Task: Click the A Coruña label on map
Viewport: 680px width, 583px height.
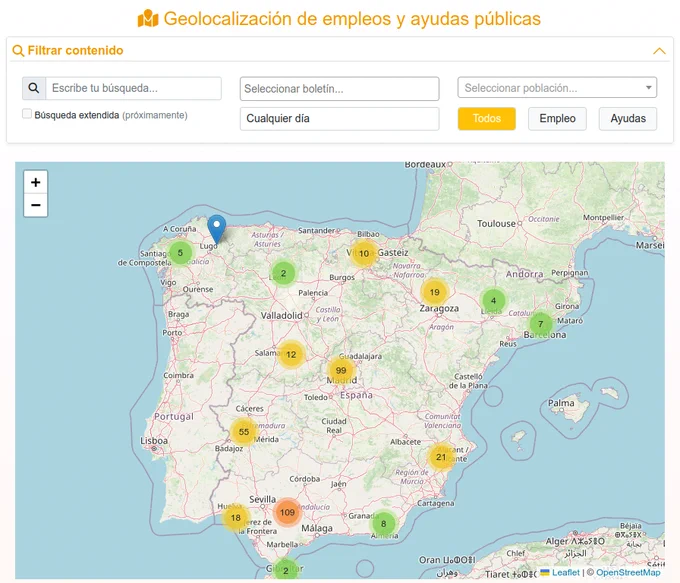Action: pyautogui.click(x=180, y=229)
